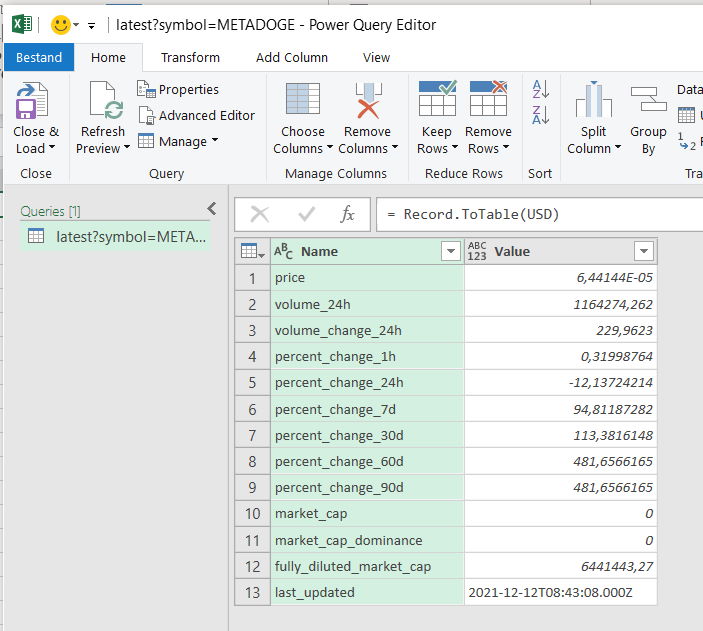The width and height of the screenshot is (703, 631).
Task: Open the Close & Load dropdown arrow
Action: 52,147
